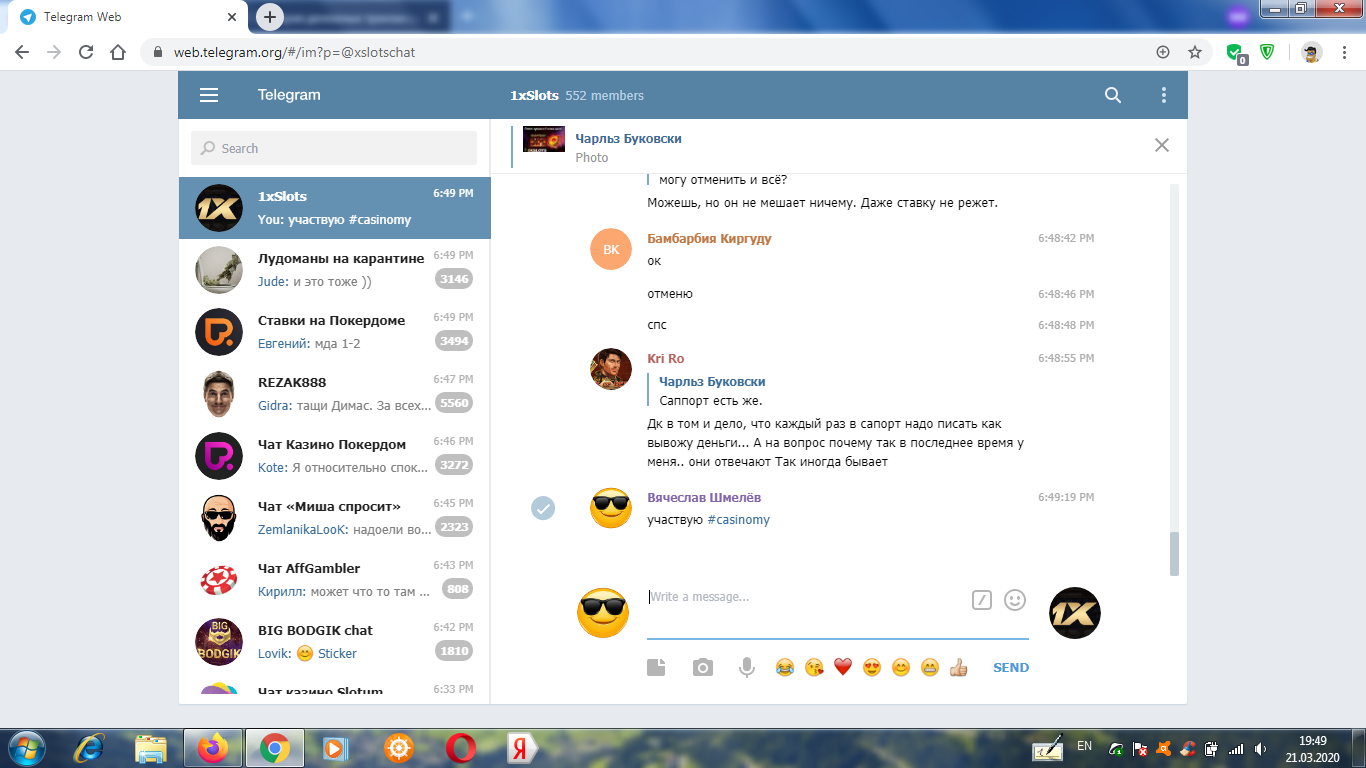Screen dimensions: 1366x768
Task: Open Windows Start menu
Action: click(27, 748)
